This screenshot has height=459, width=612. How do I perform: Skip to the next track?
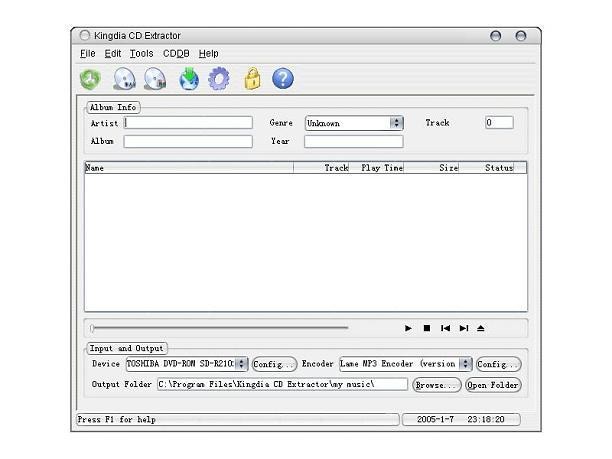point(464,328)
